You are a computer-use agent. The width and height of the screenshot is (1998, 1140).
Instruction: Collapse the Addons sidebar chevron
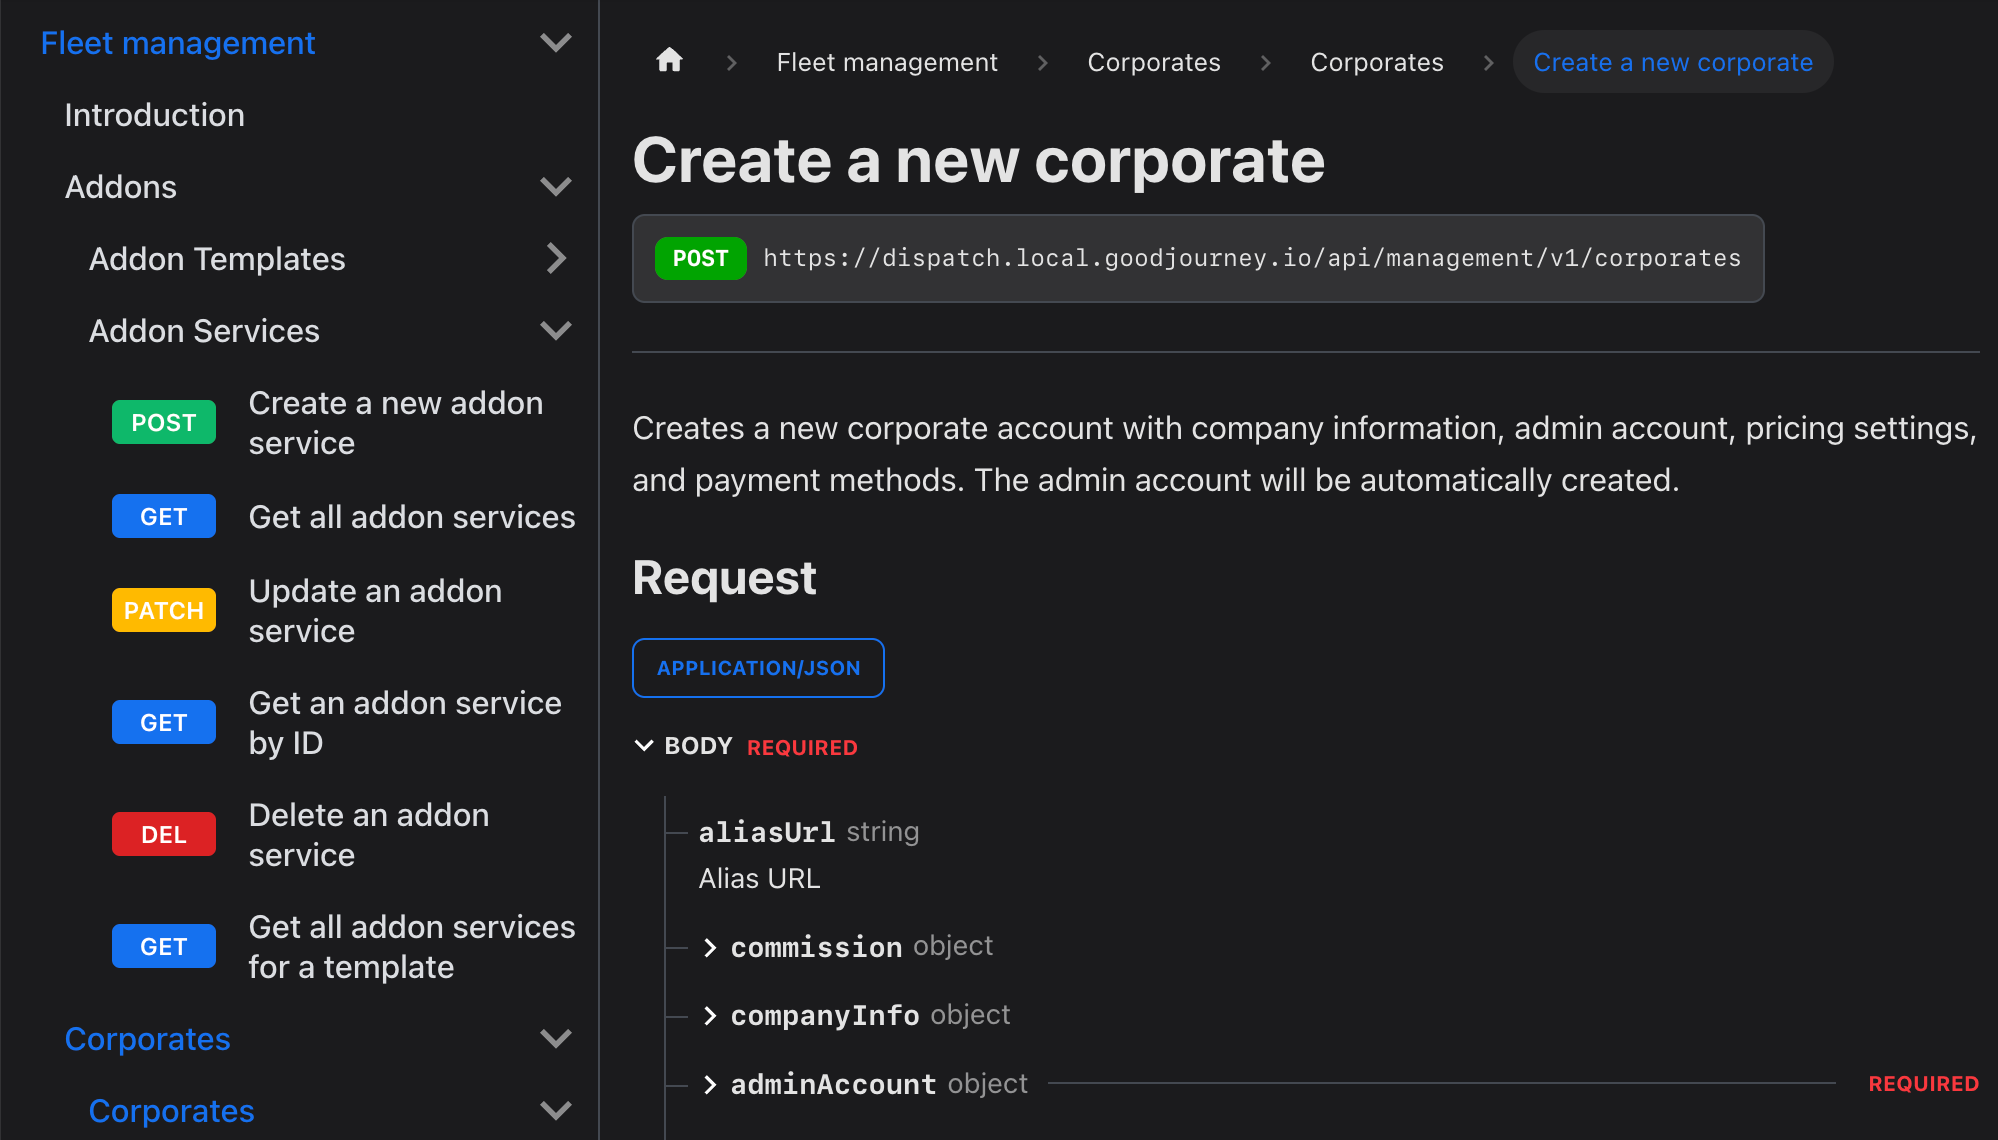[x=555, y=187]
